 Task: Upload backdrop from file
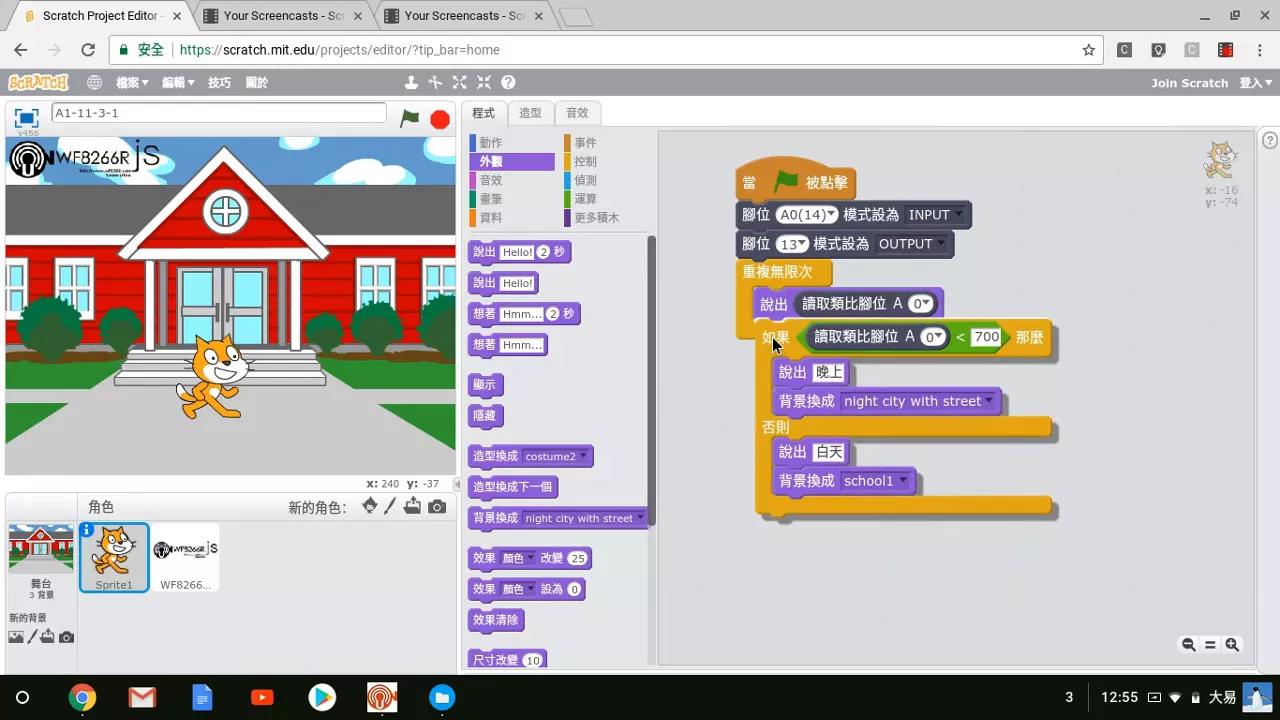click(x=48, y=637)
